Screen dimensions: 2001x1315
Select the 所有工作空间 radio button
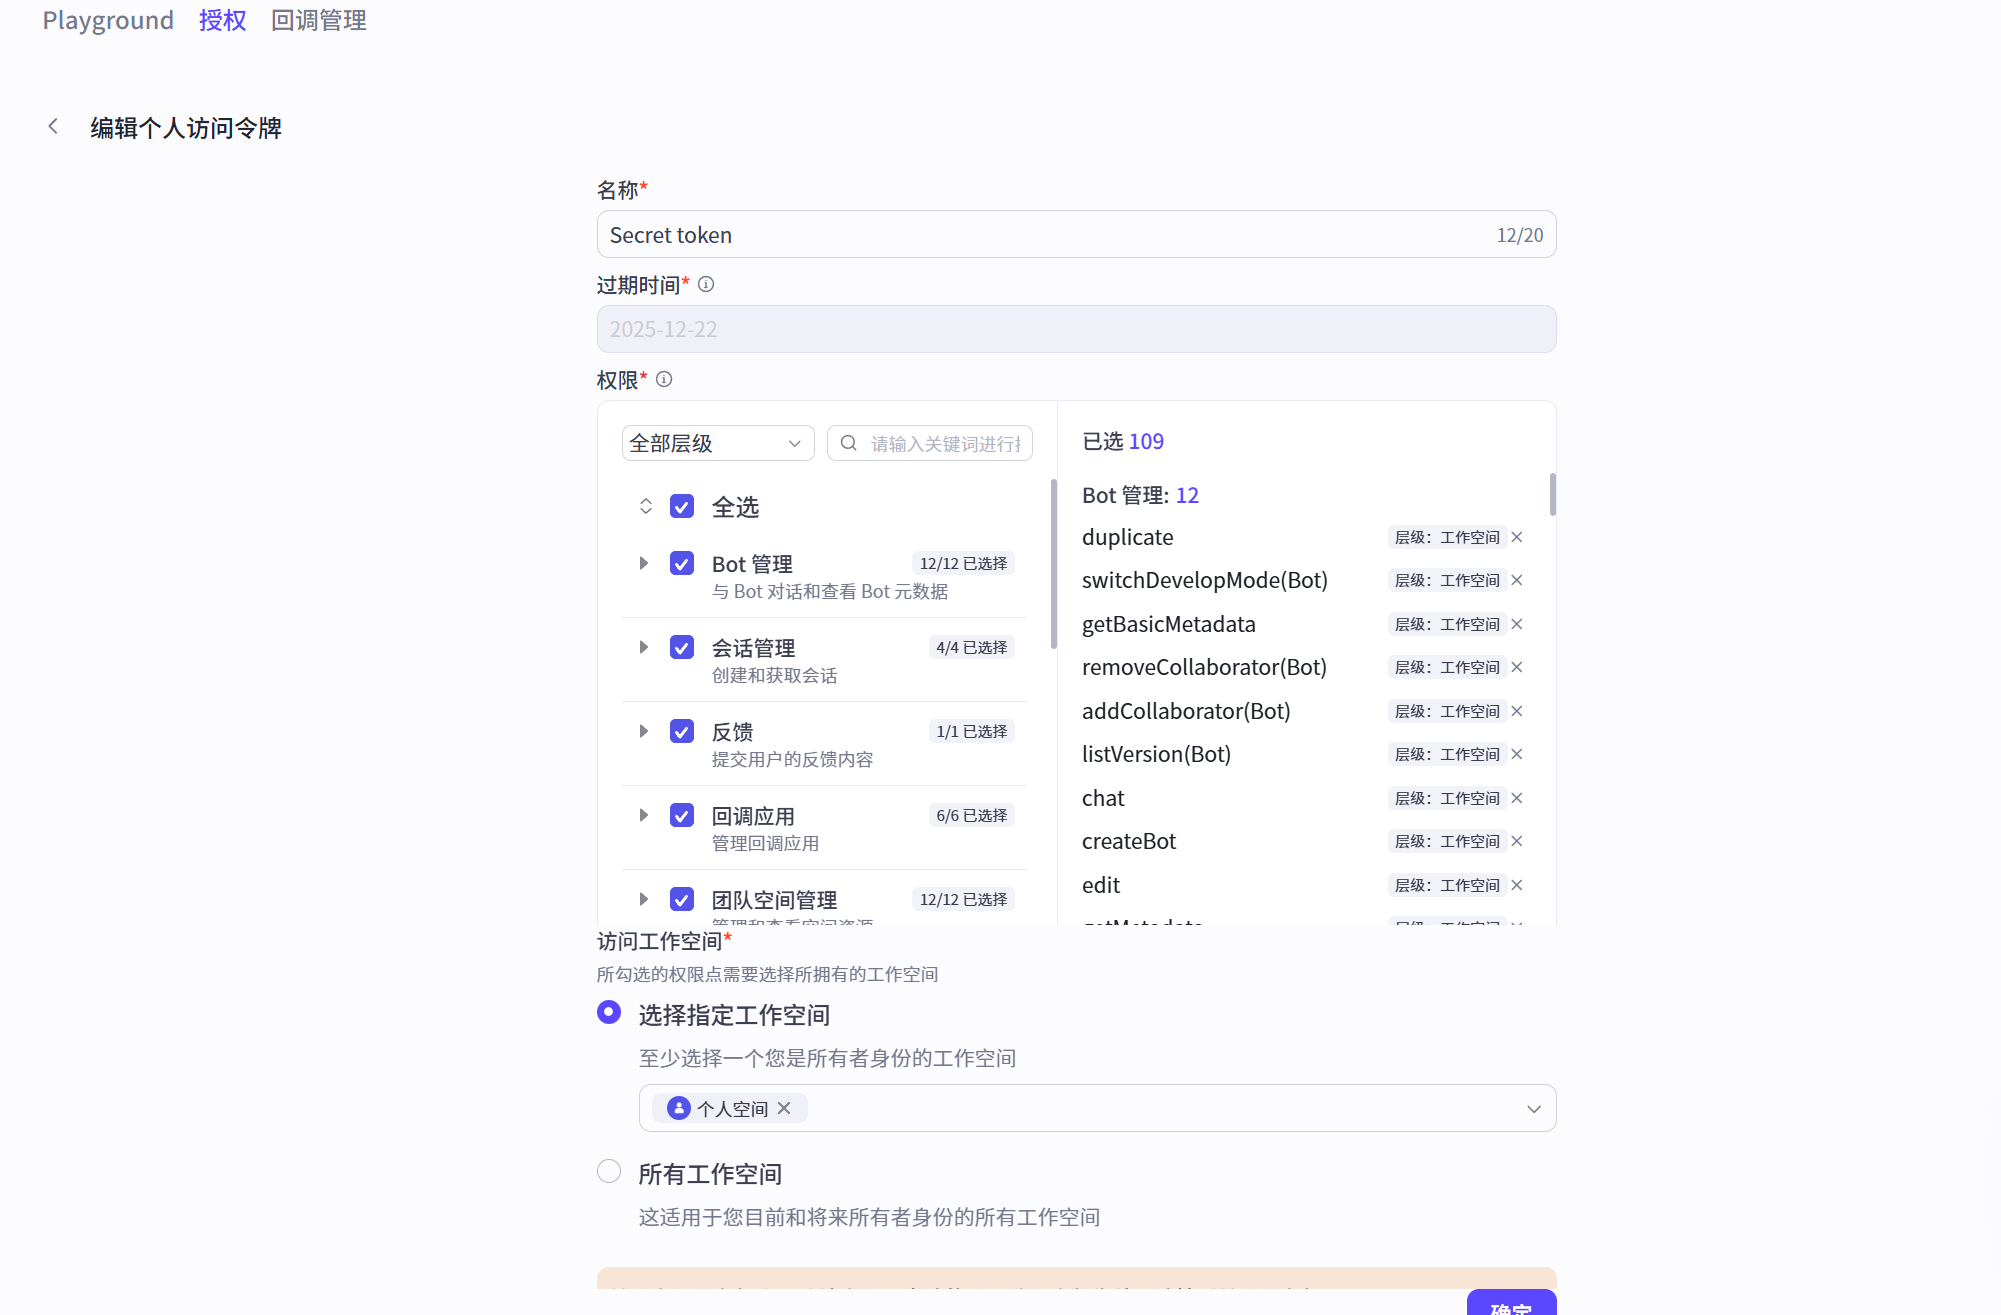click(609, 1172)
